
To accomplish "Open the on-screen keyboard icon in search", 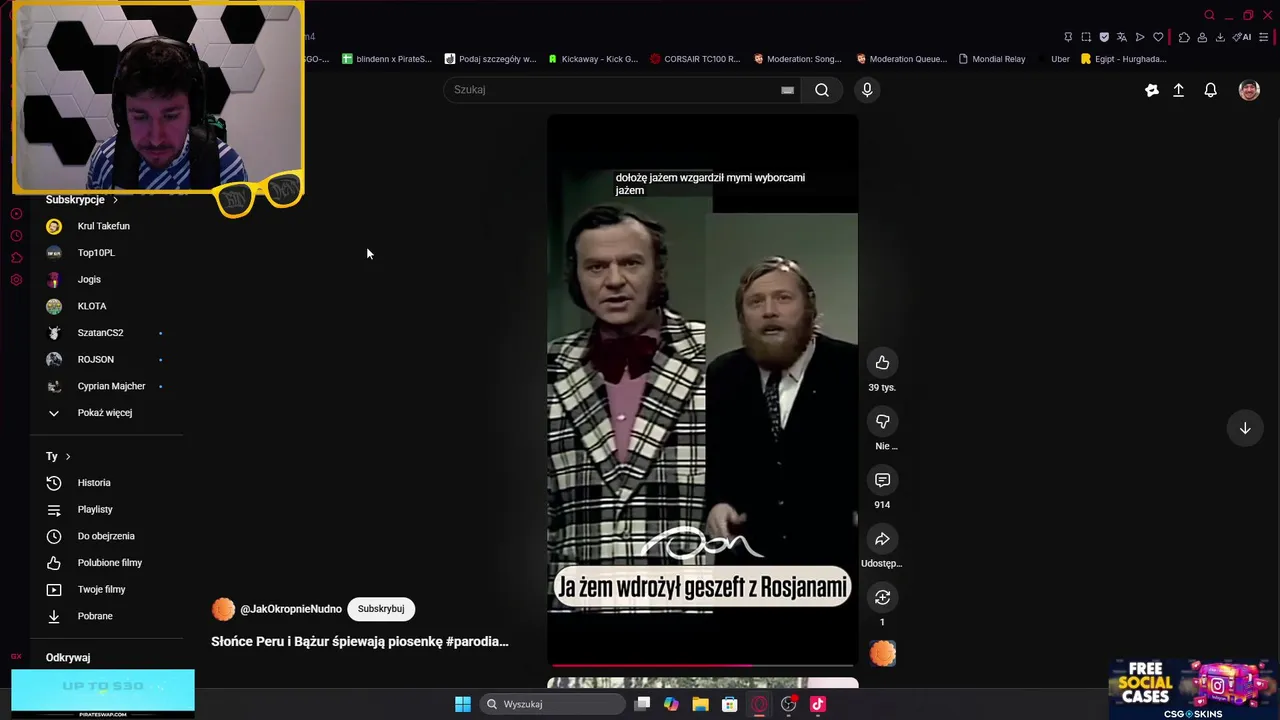I will (788, 90).
